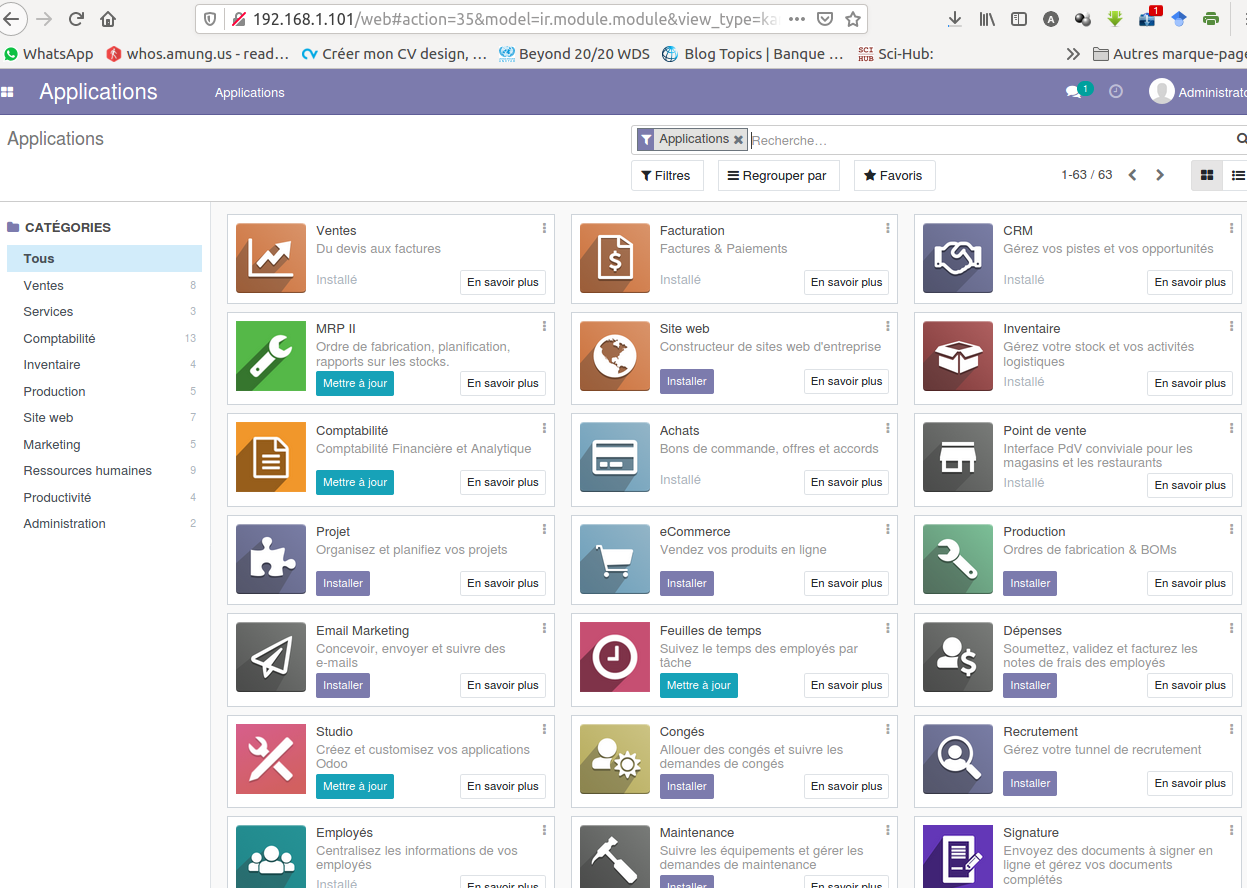Open the Facturation card options menu
Screen dimensions: 1247x888
click(x=888, y=229)
